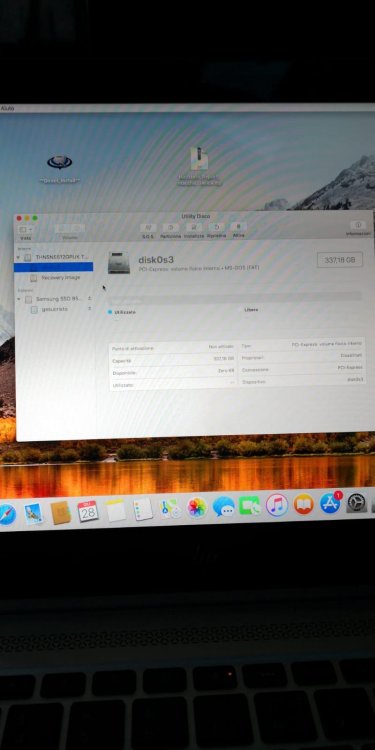Image resolution: width=375 pixels, height=750 pixels.
Task: Open System Preferences from the Dock
Action: click(357, 502)
